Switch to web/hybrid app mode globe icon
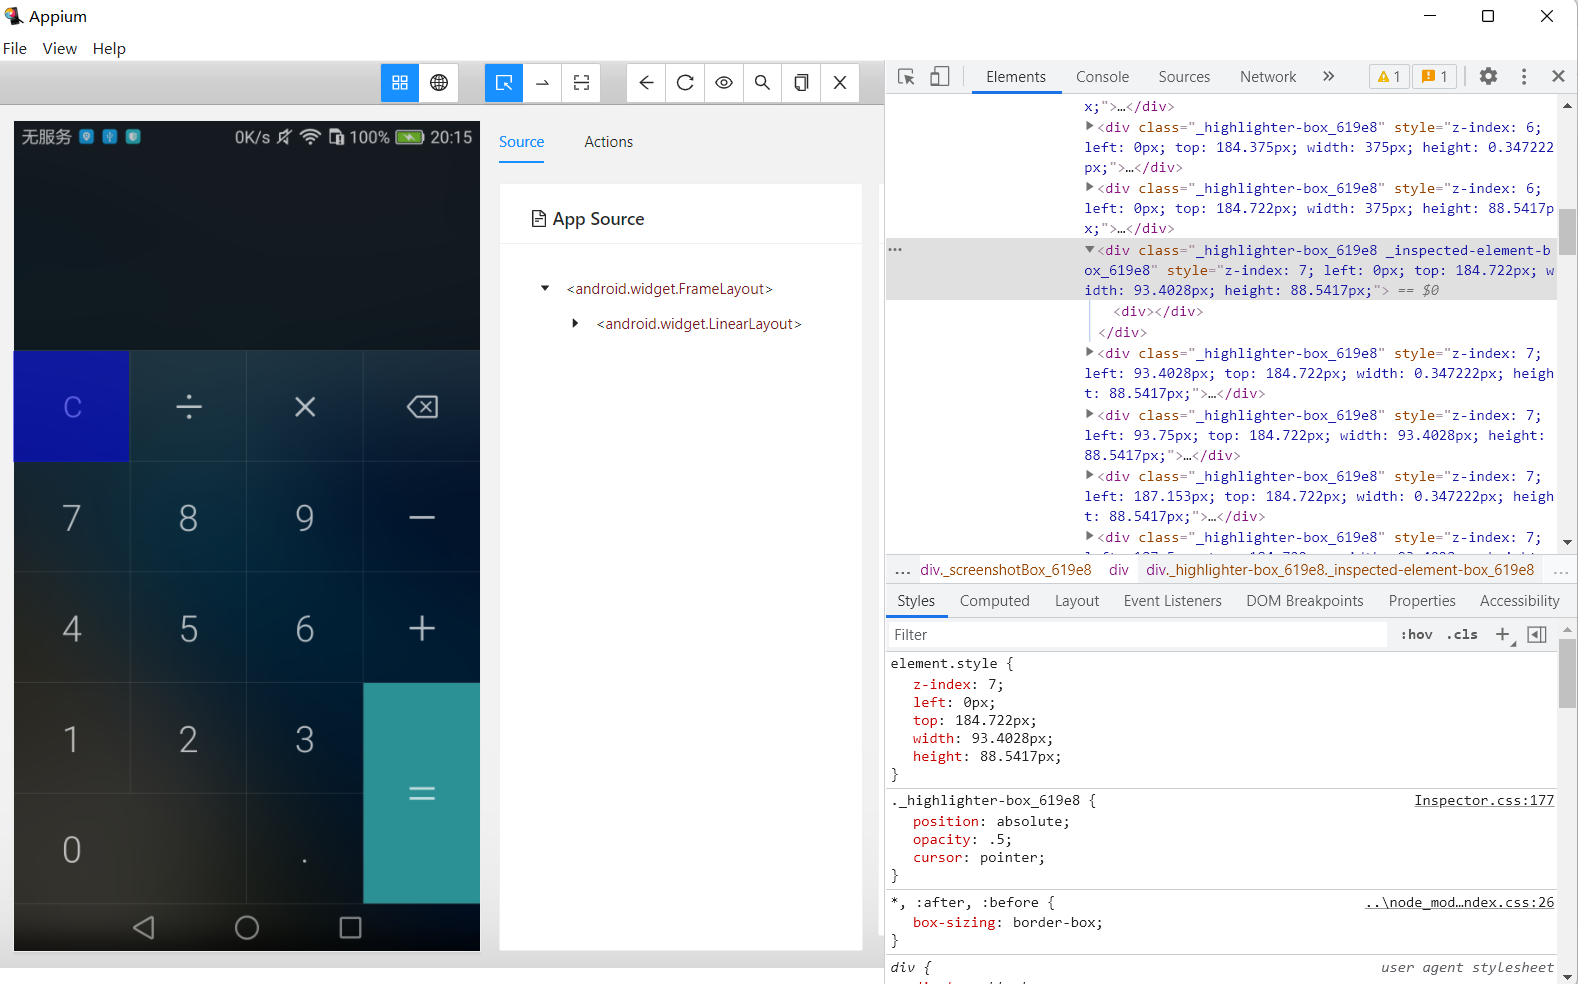The height and width of the screenshot is (984, 1578). [x=439, y=83]
